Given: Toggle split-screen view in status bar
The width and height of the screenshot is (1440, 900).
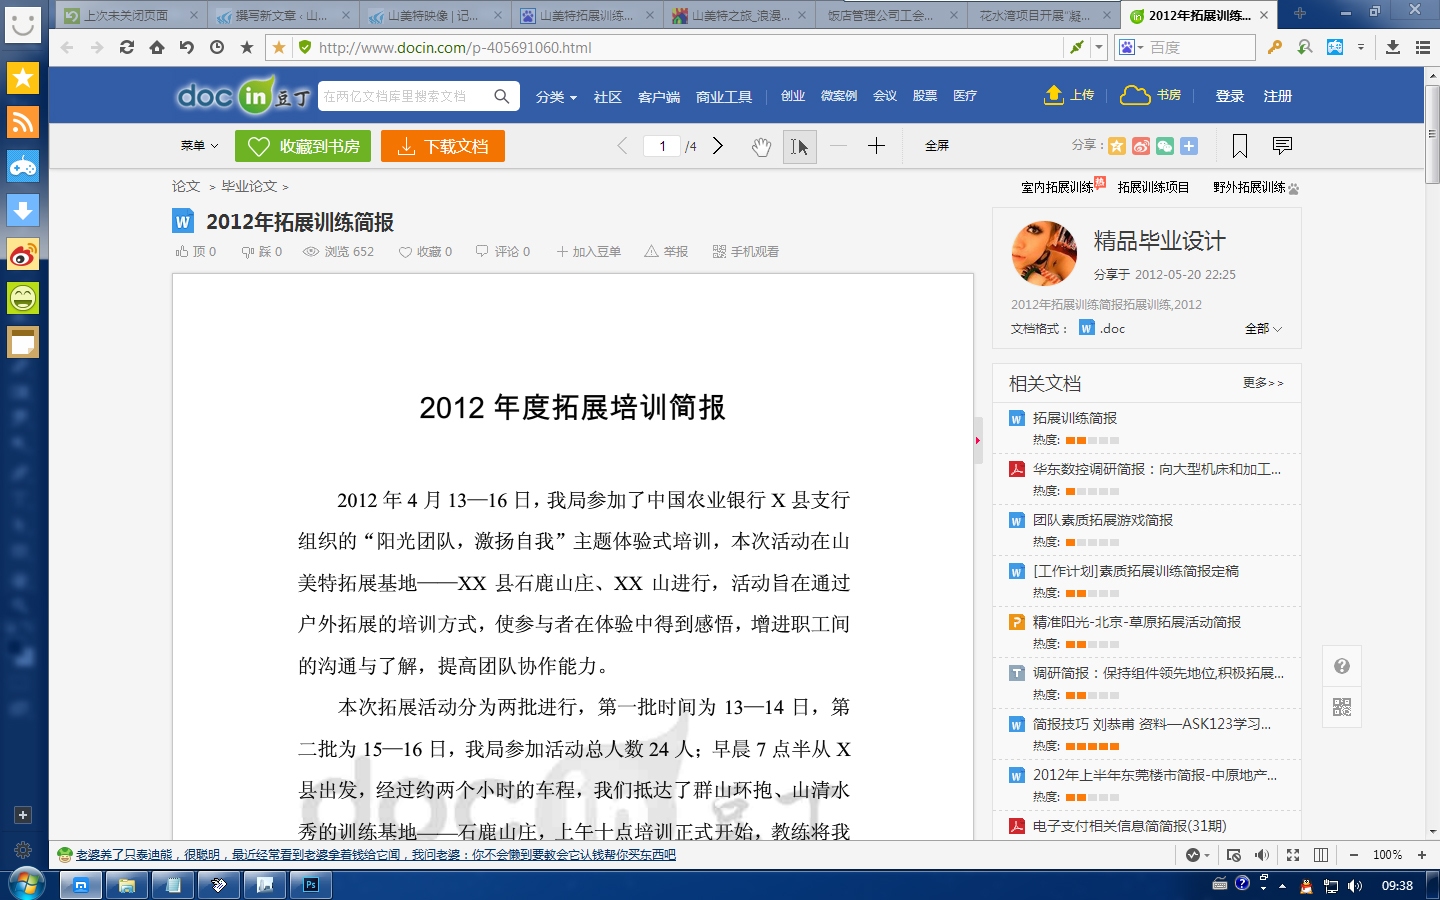Looking at the screenshot, I should coord(1320,855).
